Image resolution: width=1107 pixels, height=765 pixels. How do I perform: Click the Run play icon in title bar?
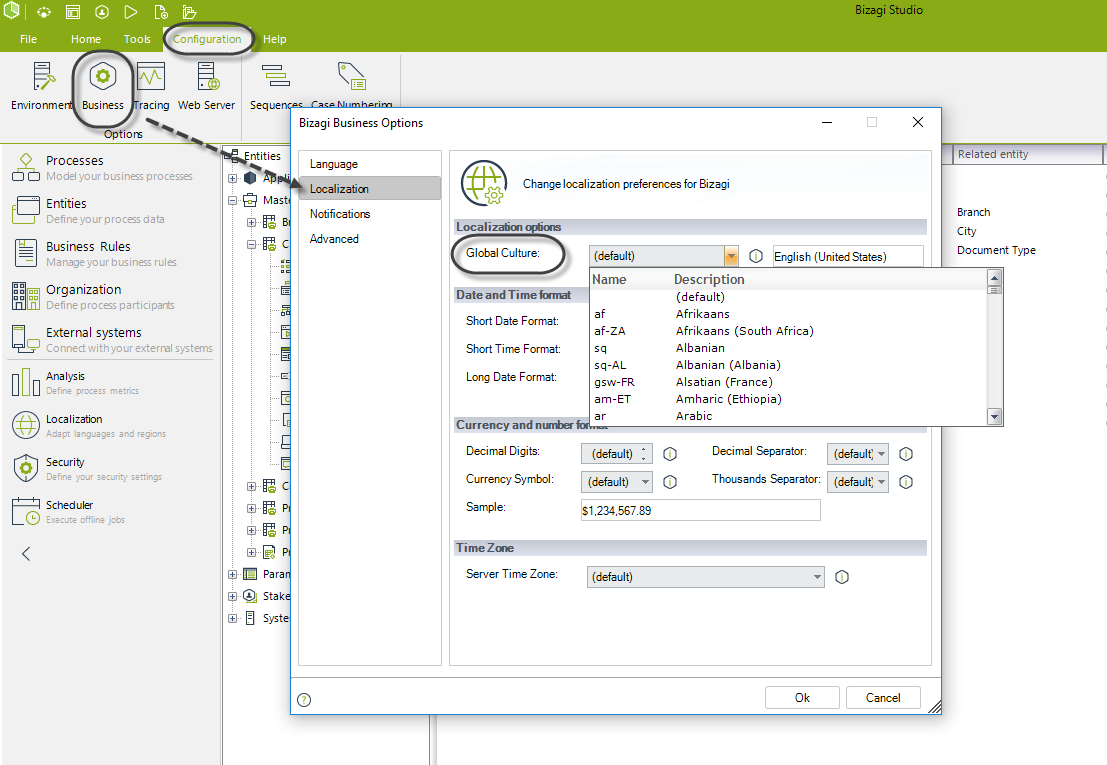tap(131, 11)
